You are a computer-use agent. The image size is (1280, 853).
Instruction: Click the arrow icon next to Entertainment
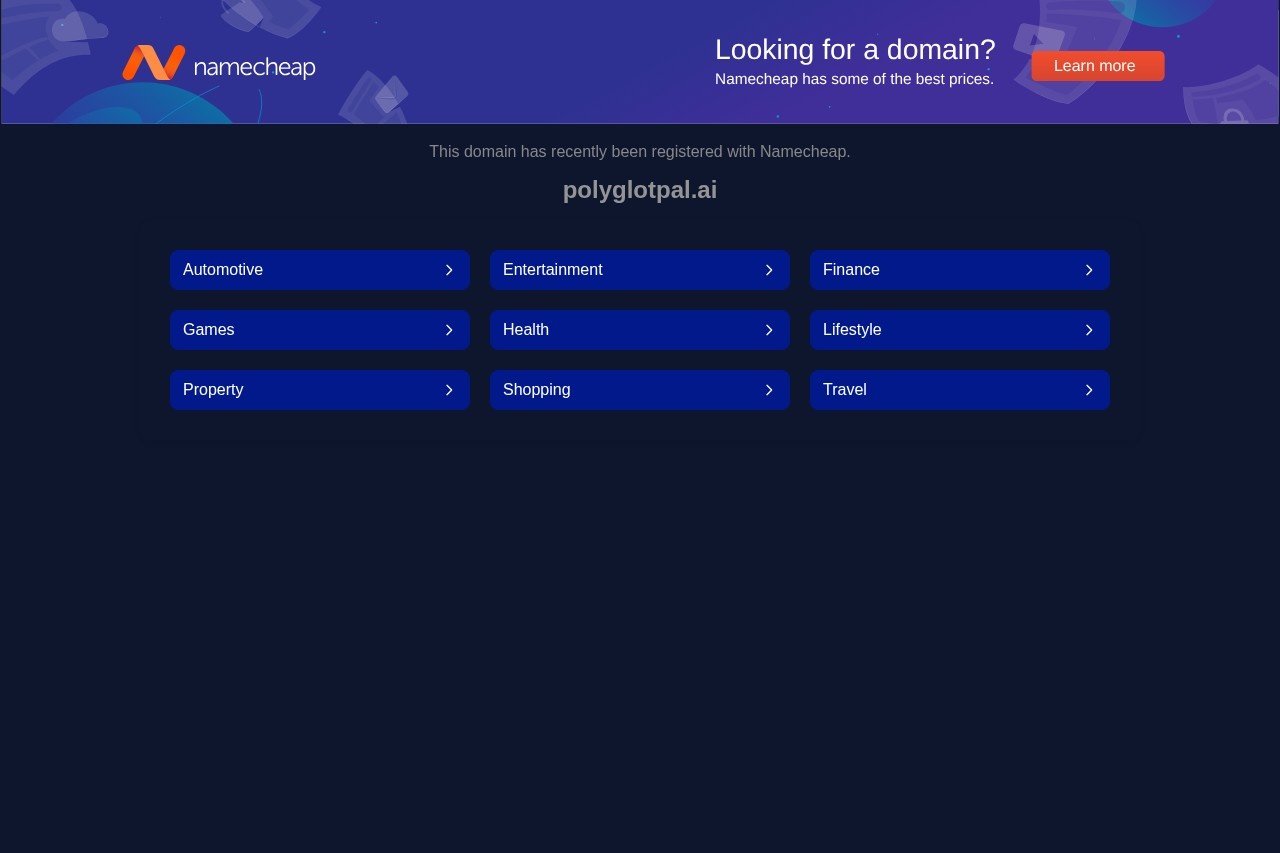point(769,270)
